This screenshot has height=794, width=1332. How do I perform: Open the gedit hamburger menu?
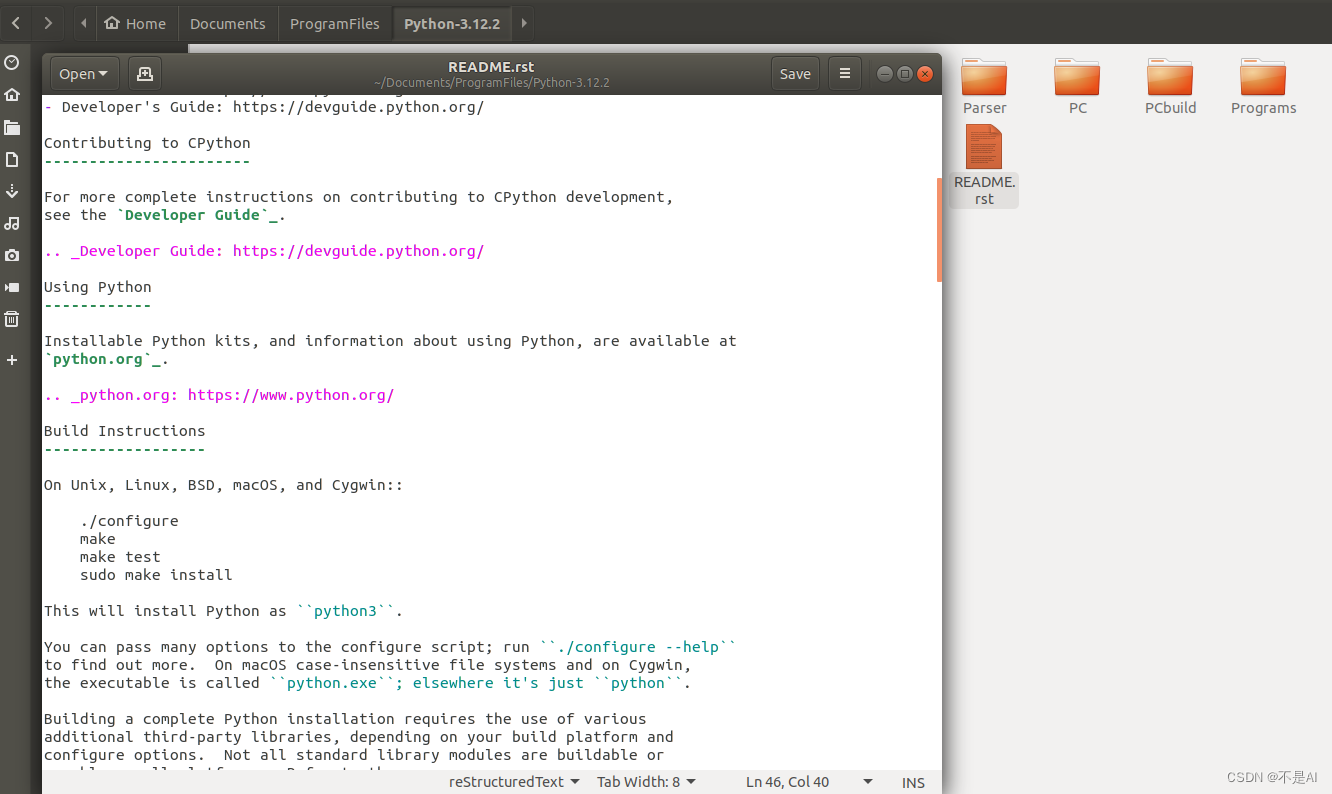point(845,74)
